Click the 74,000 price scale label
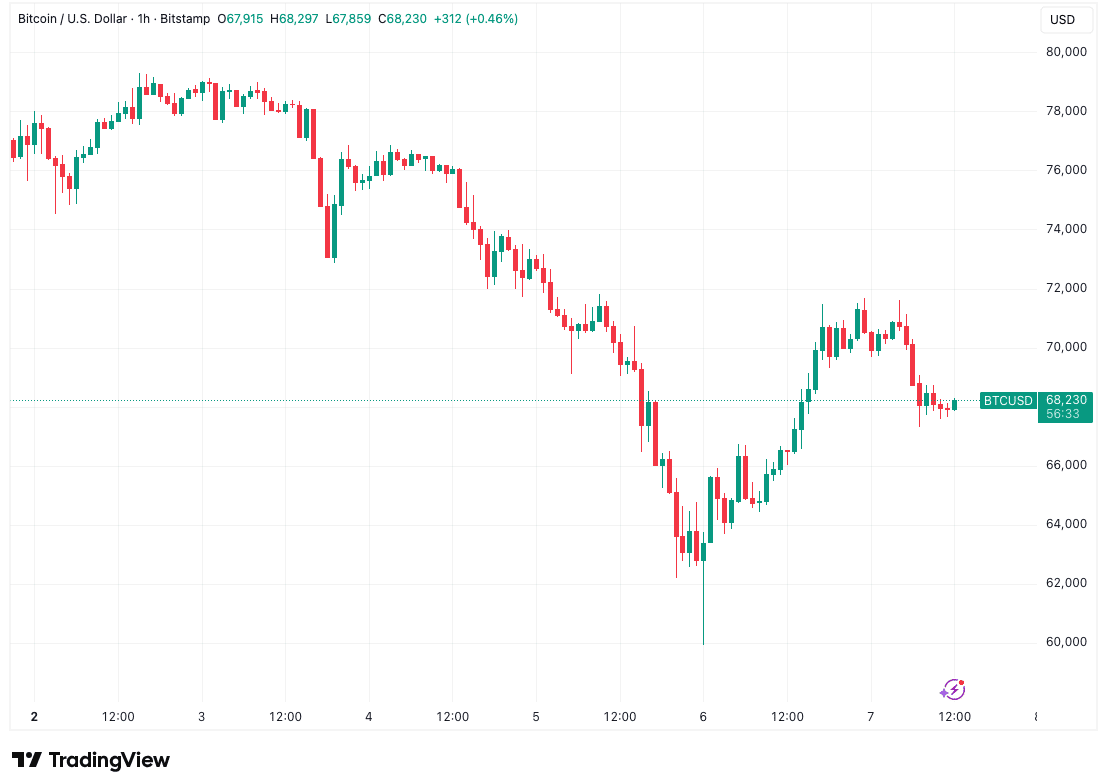The height and width of the screenshot is (774, 1107). pos(1066,229)
